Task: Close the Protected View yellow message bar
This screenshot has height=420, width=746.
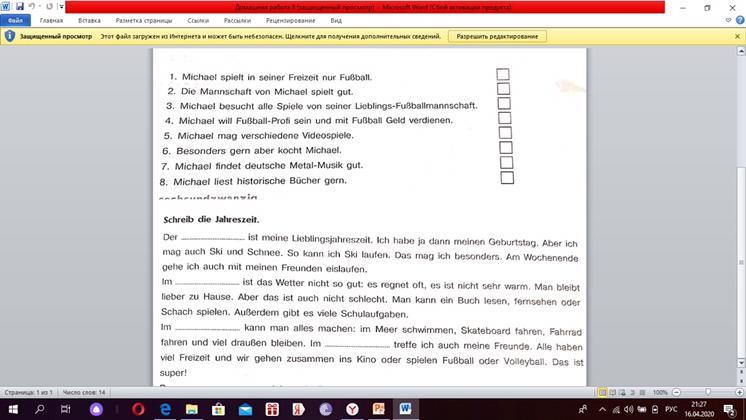Action: (737, 36)
